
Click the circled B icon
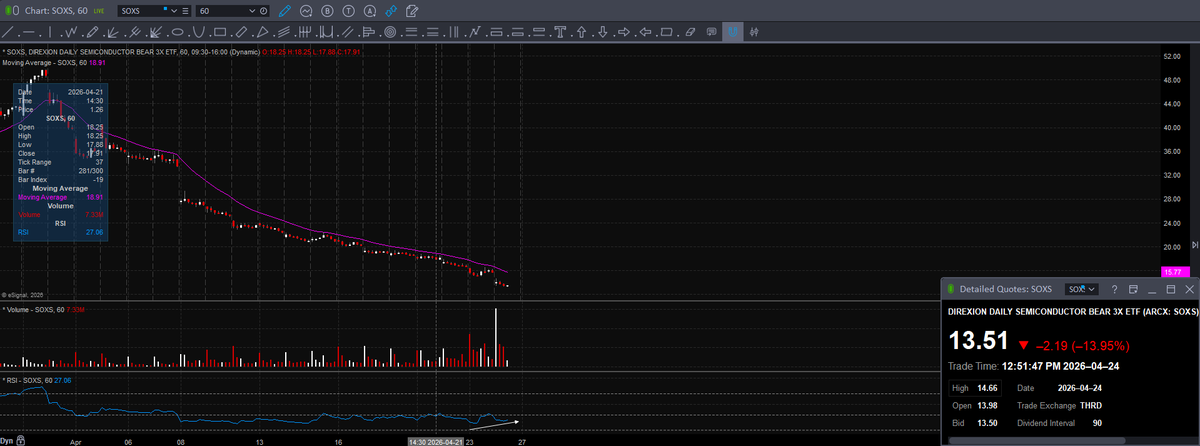326,10
